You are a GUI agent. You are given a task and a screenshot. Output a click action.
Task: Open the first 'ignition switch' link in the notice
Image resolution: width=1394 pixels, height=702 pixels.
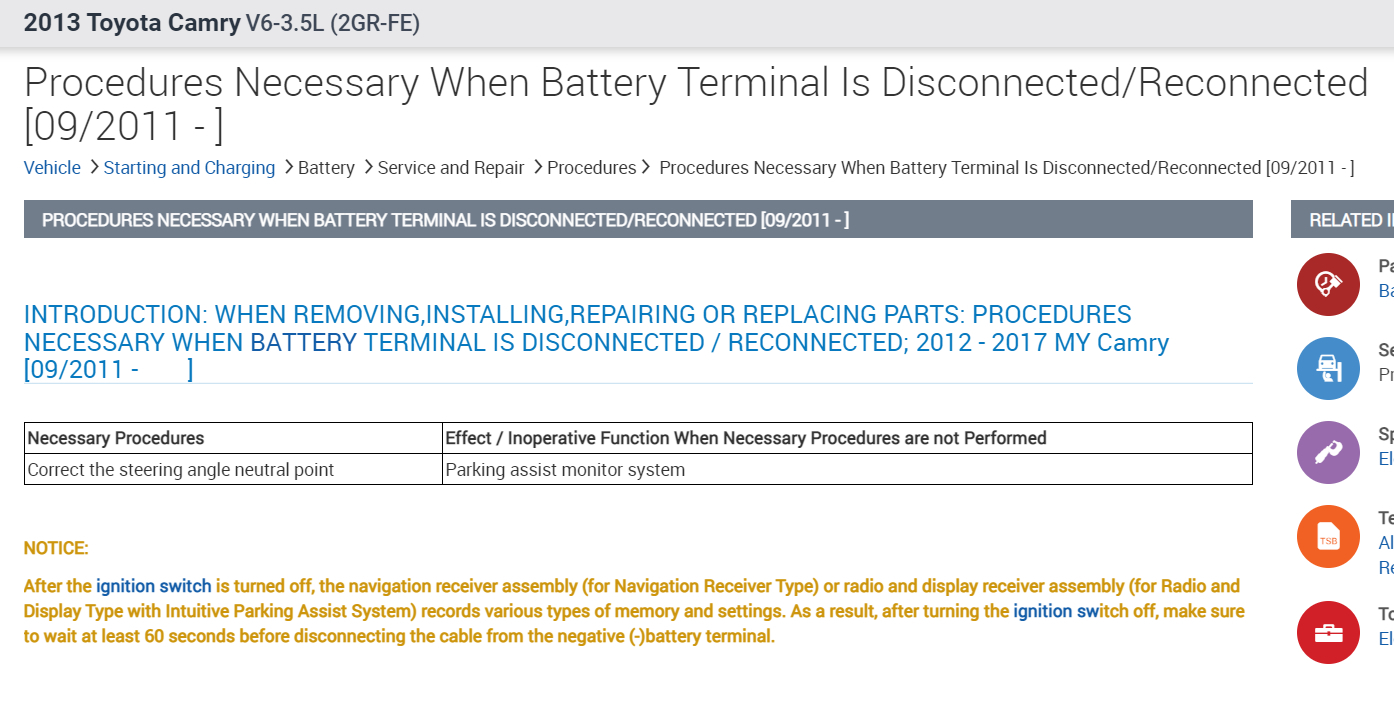[154, 586]
